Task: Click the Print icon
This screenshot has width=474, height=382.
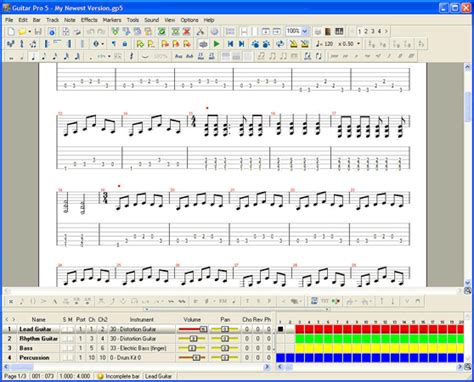Action: [318, 32]
